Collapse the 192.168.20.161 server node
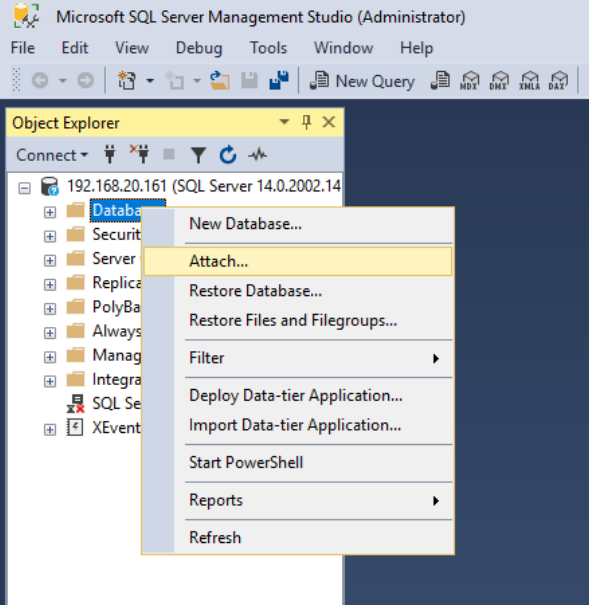This screenshot has width=589, height=605. (x=24, y=188)
